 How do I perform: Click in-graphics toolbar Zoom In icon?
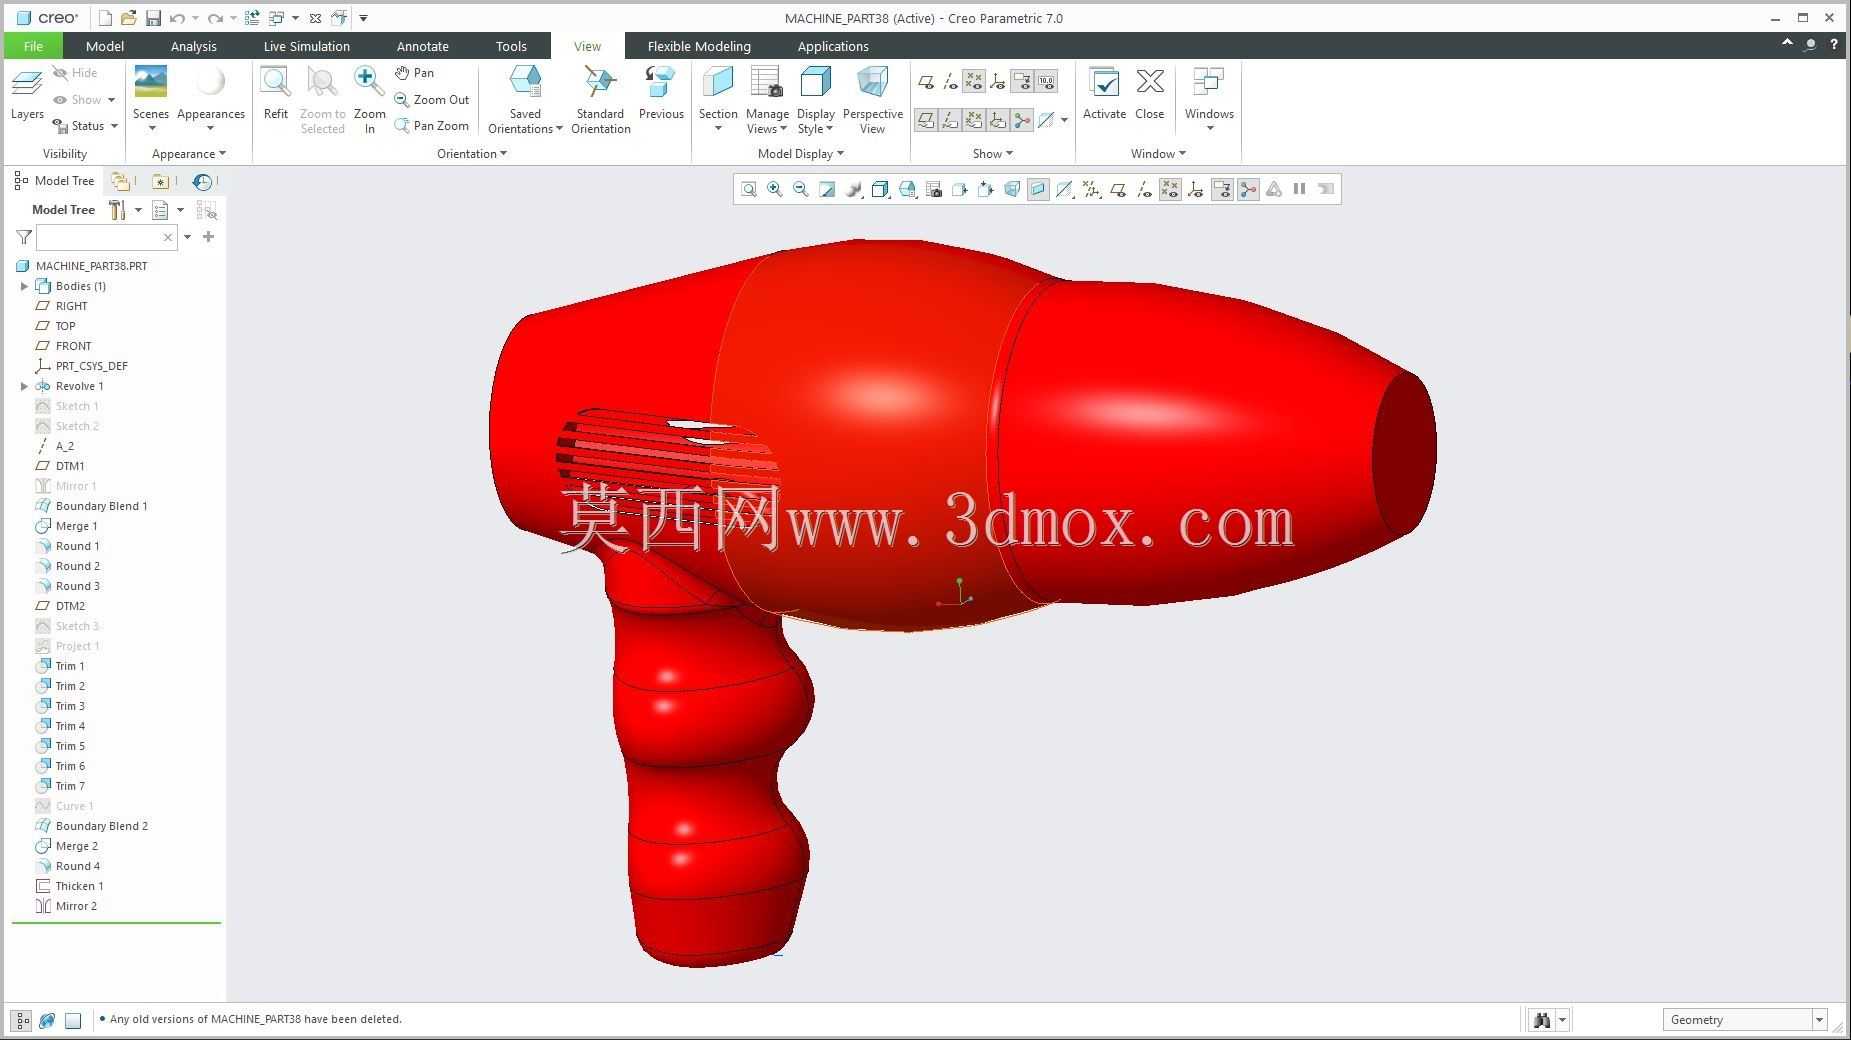pyautogui.click(x=774, y=189)
